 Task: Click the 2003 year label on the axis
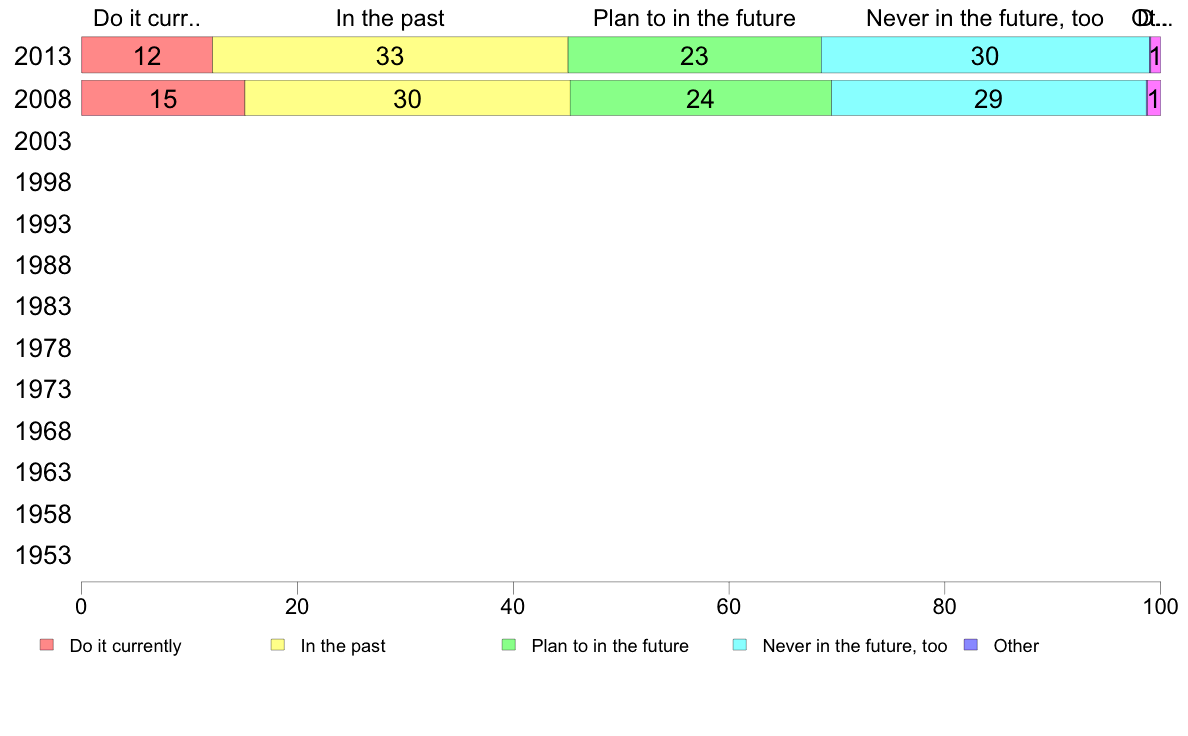[43, 141]
